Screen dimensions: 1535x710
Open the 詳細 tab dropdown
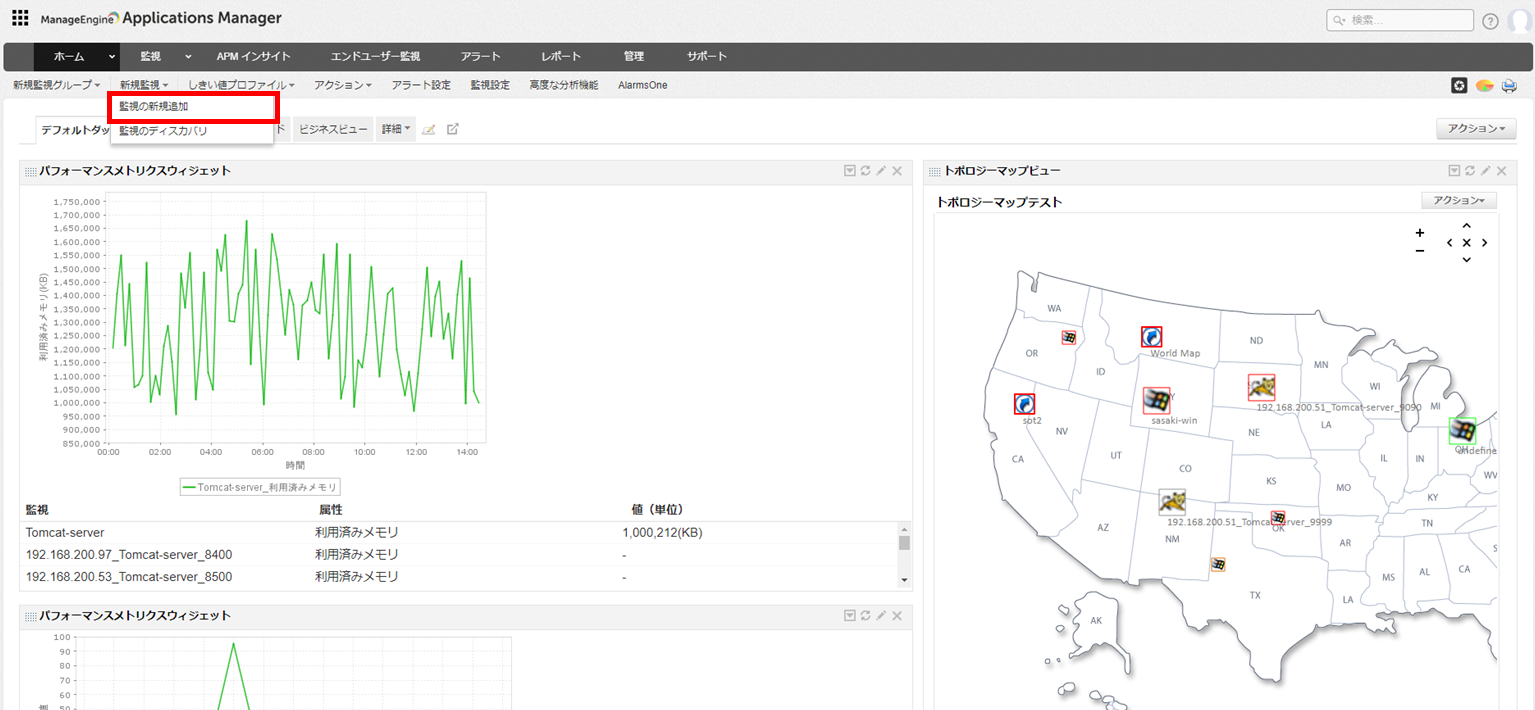point(396,129)
